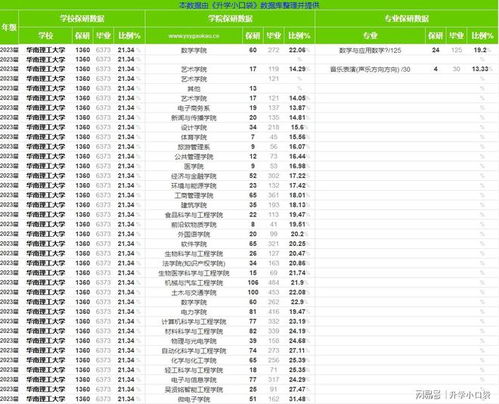
Task: Click the 416 graduates for 电力学院
Action: [x=274, y=312]
